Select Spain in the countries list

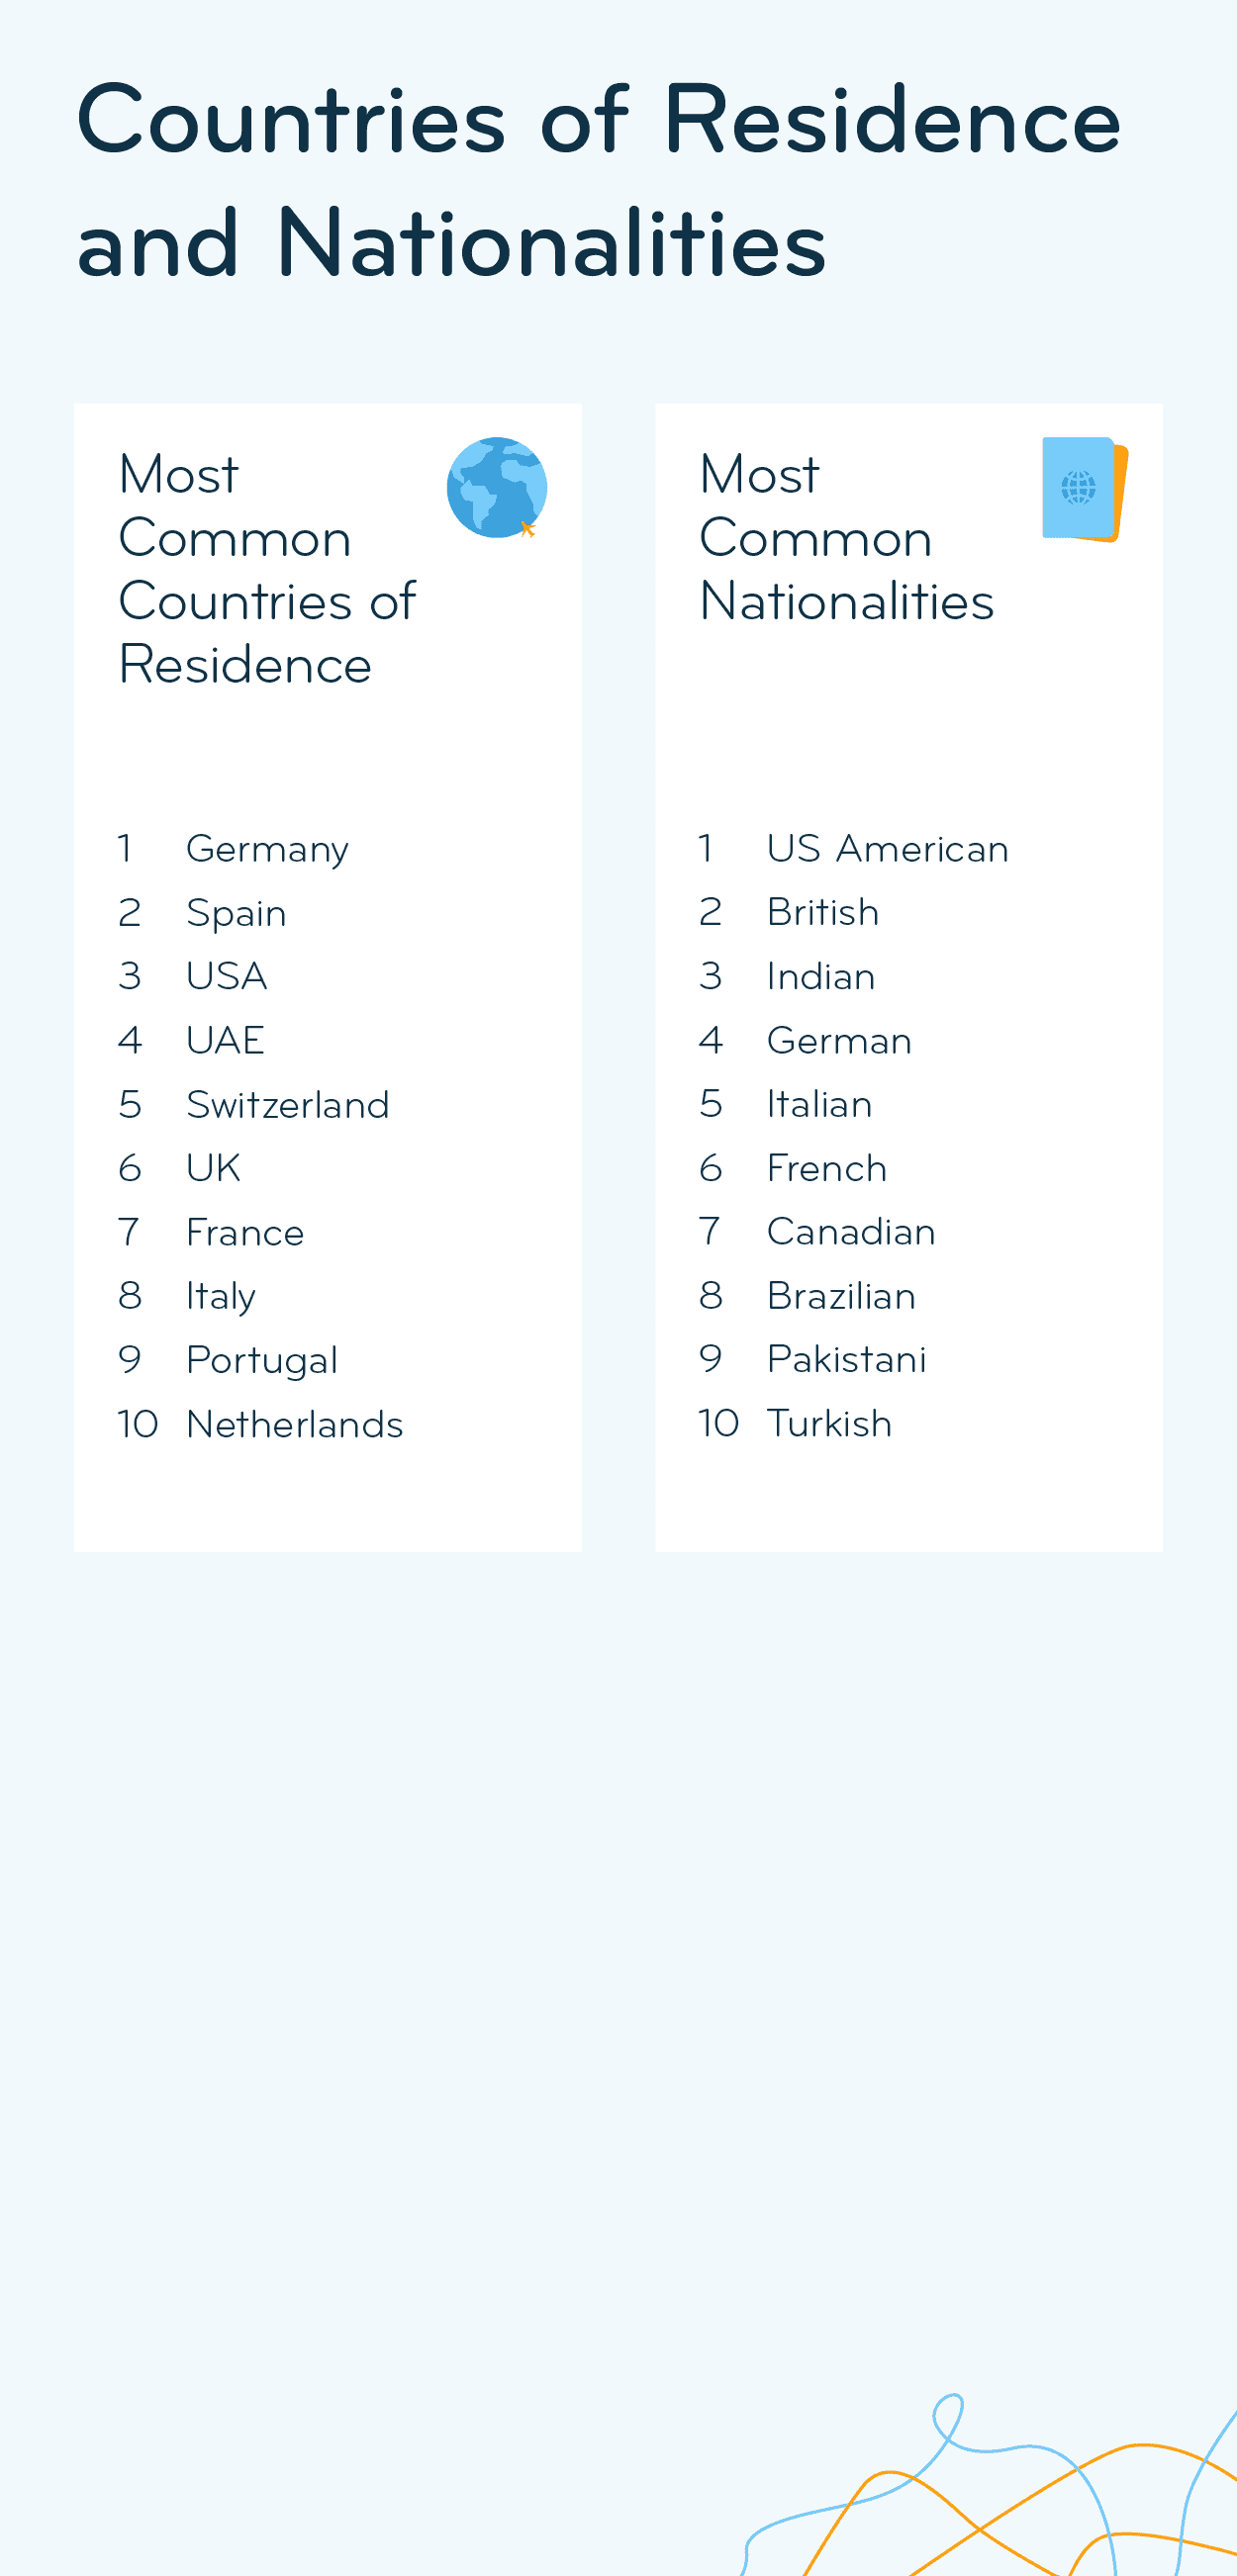[236, 913]
